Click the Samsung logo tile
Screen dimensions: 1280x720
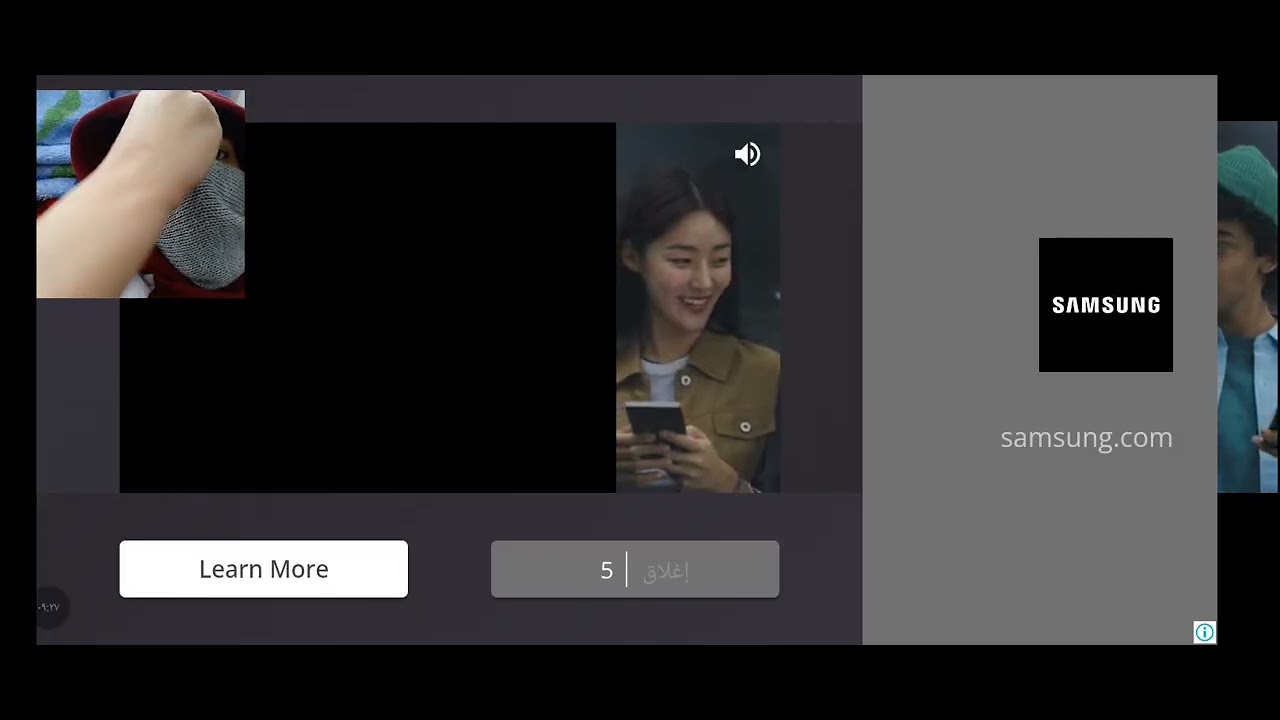pos(1106,305)
